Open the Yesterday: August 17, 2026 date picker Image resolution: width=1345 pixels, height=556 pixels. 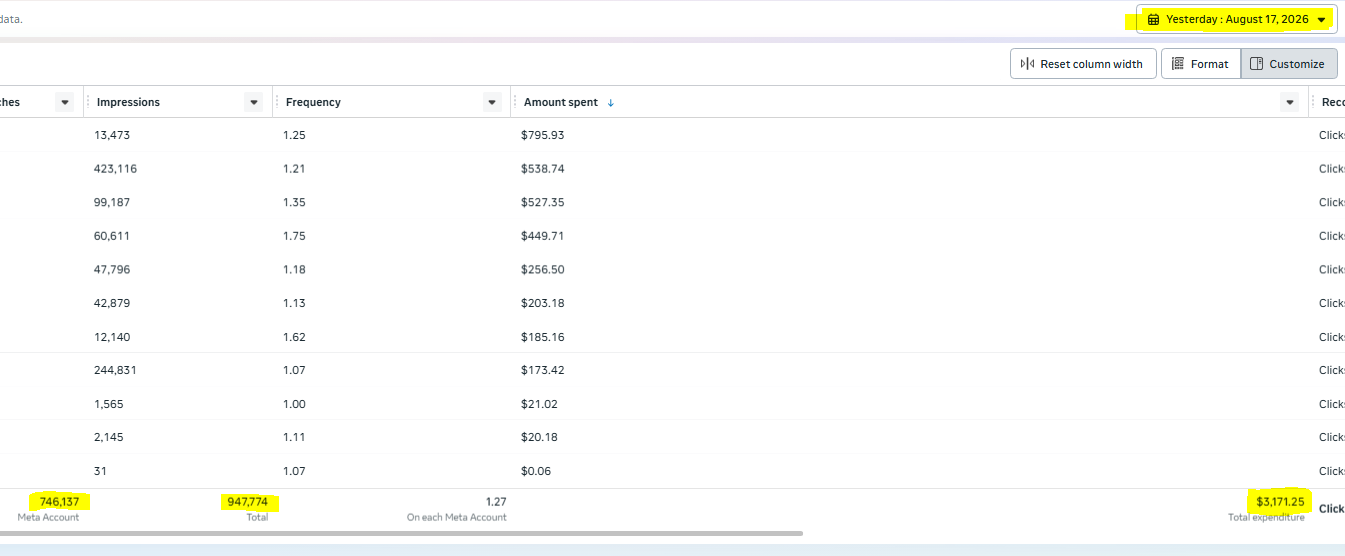tap(1236, 20)
